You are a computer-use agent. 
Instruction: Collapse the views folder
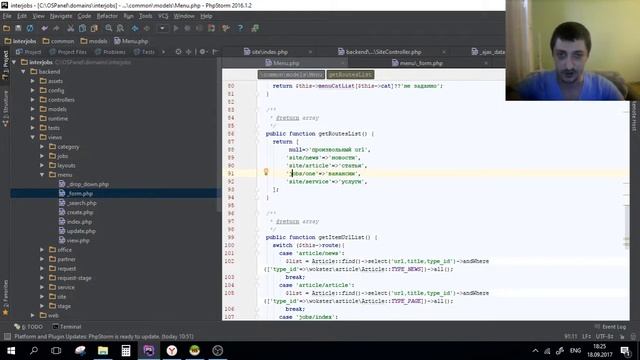click(33, 137)
